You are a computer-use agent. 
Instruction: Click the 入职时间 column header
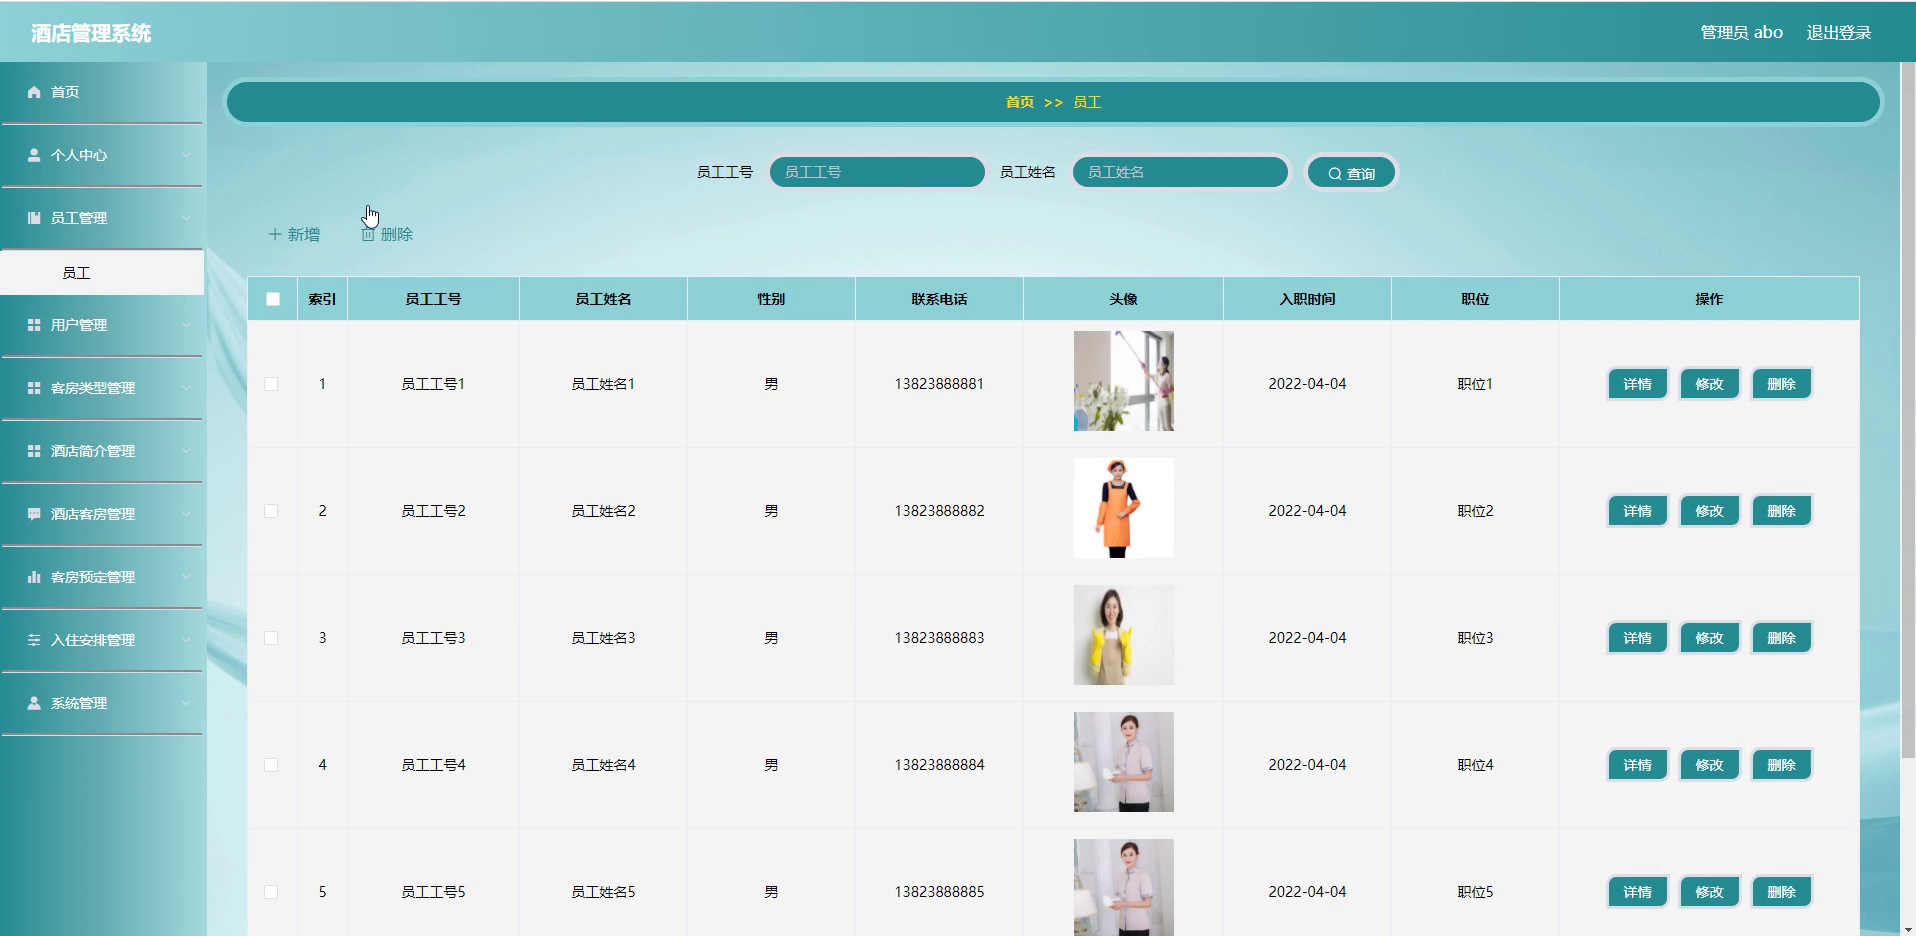pyautogui.click(x=1307, y=299)
